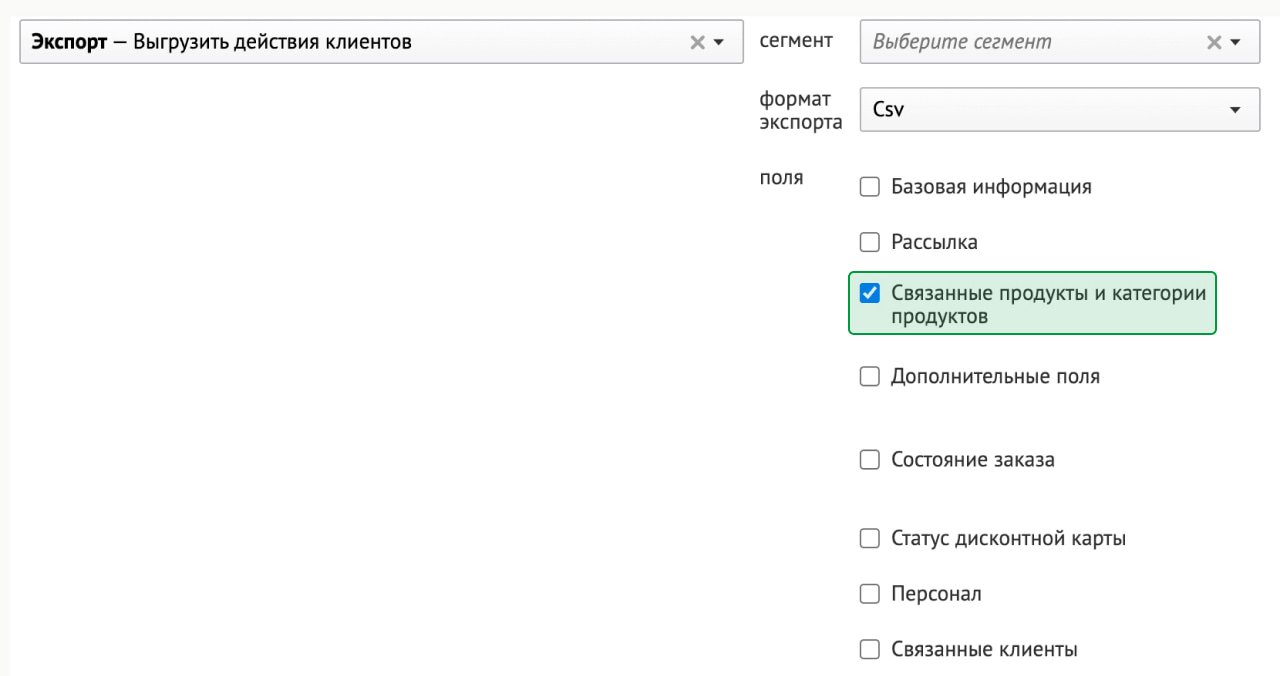Uncheck Связанные продукты и категории продуктов
The height and width of the screenshot is (676, 1280).
tap(870, 293)
